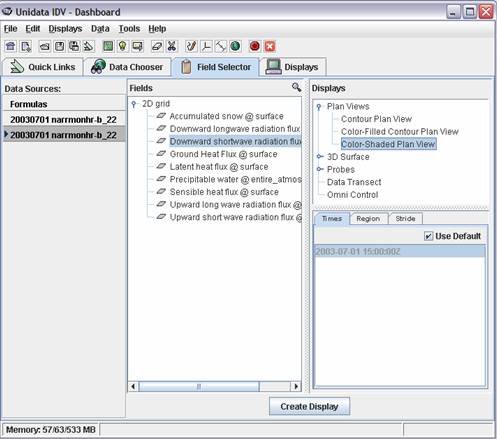This screenshot has height=439, width=497.
Task: Click the Fields horizontal scrollbar thumb
Action: point(199,387)
